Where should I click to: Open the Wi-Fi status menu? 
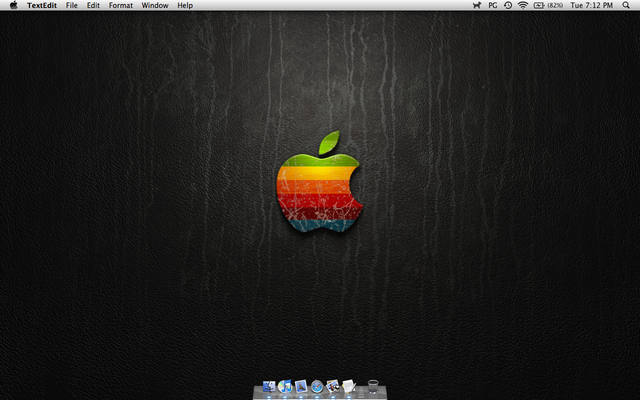(522, 5)
